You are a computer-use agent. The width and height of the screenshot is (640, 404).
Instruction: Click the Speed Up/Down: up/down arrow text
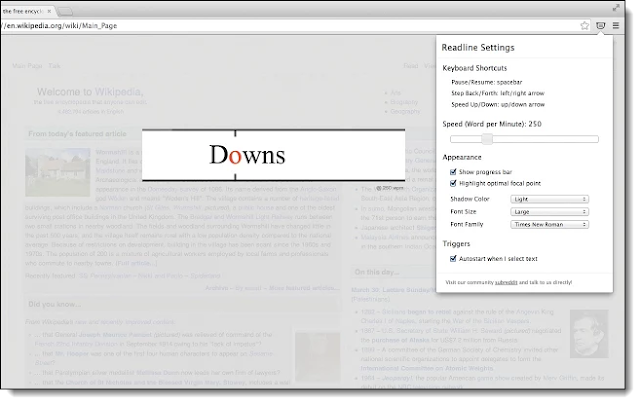(498, 104)
